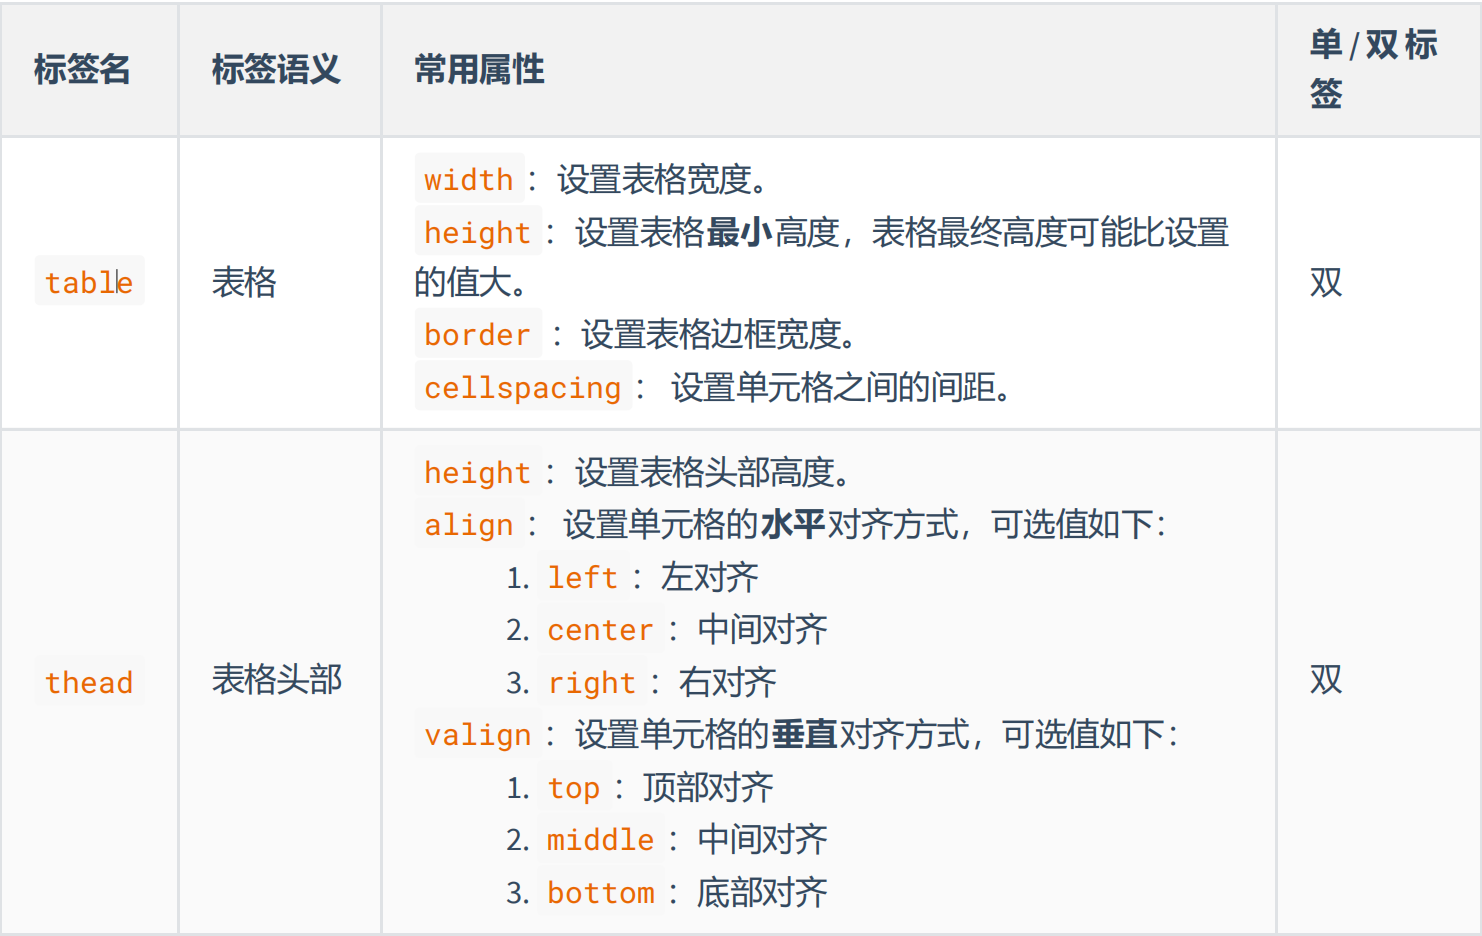1482x936 pixels.
Task: Click the 'cellspacing' attribute code
Action: 523,387
